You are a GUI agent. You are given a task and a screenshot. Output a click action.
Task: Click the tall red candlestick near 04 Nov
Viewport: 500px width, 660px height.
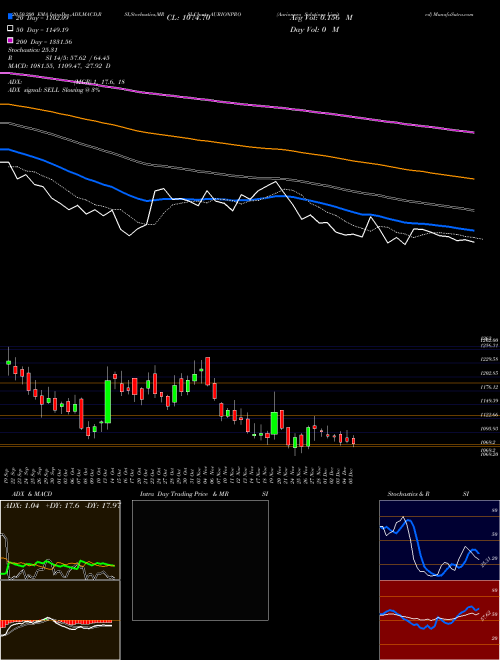tap(207, 371)
